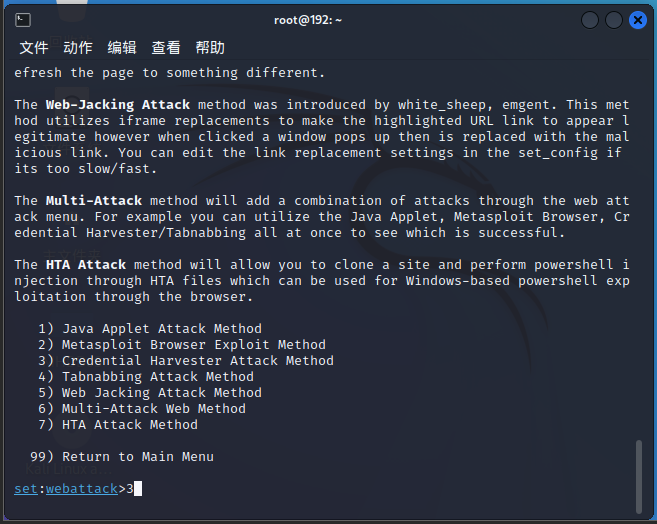This screenshot has height=524, width=657.
Task: Open the 文件 menu
Action: click(x=34, y=48)
